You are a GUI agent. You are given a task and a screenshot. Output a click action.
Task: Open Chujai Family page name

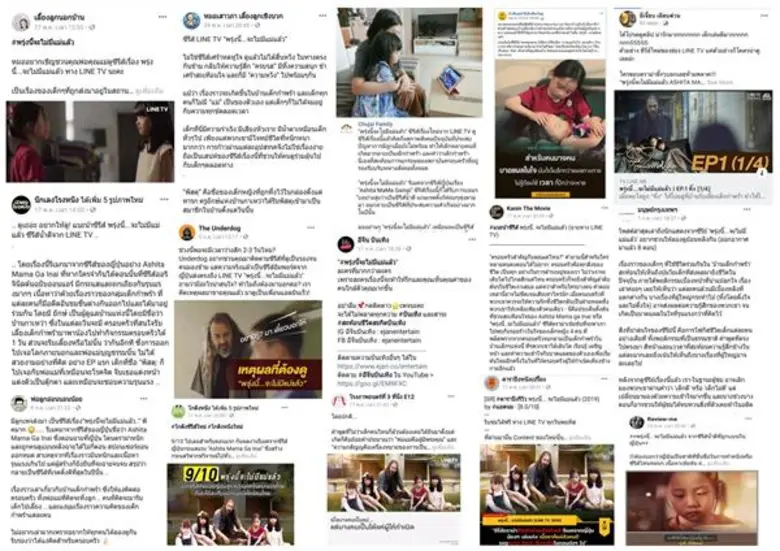(x=375, y=124)
